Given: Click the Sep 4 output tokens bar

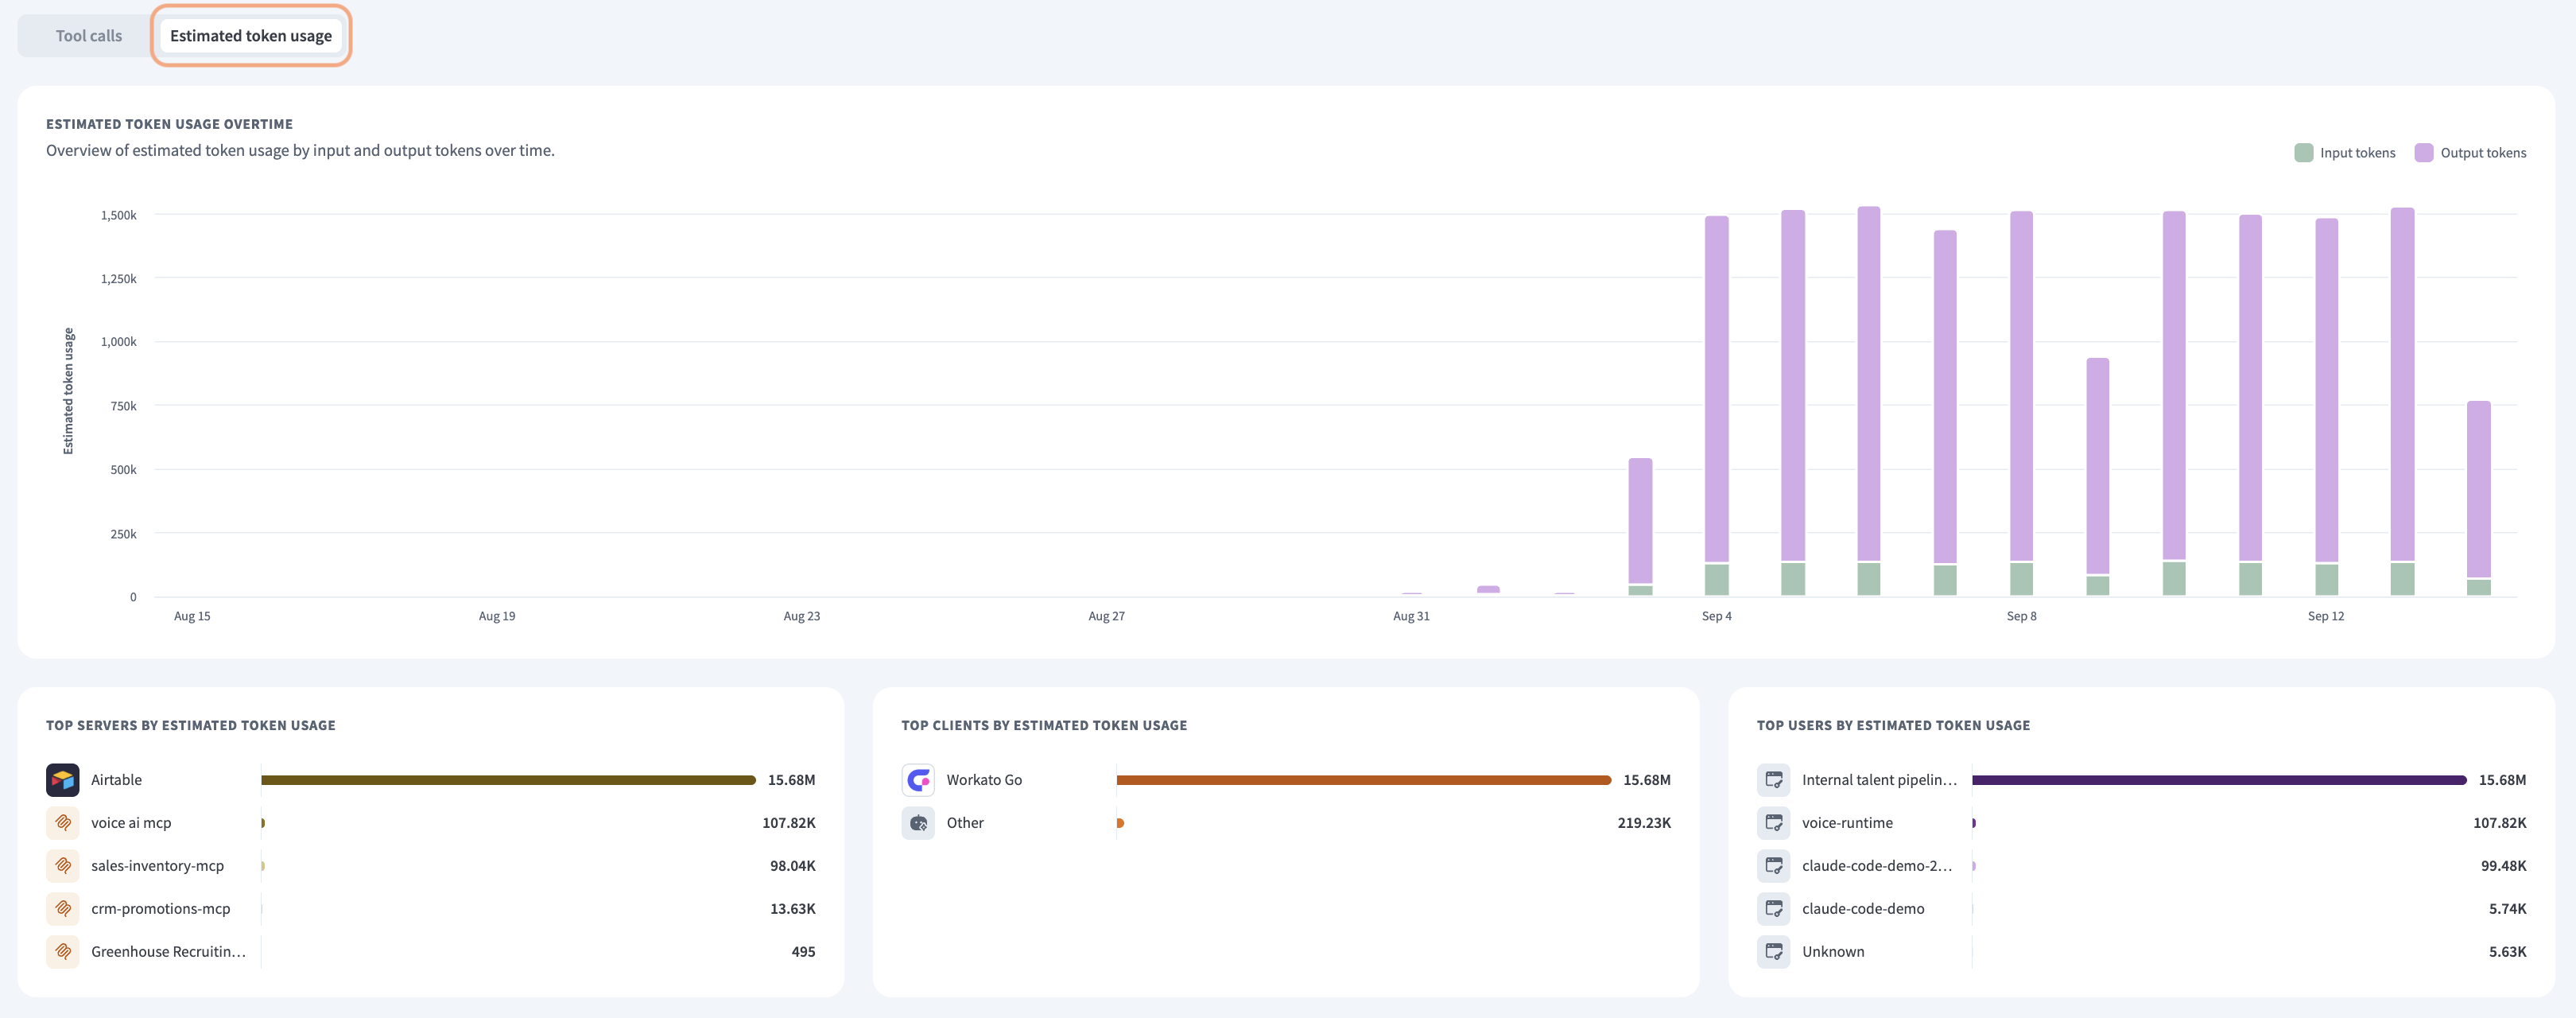Looking at the screenshot, I should click(x=1717, y=389).
